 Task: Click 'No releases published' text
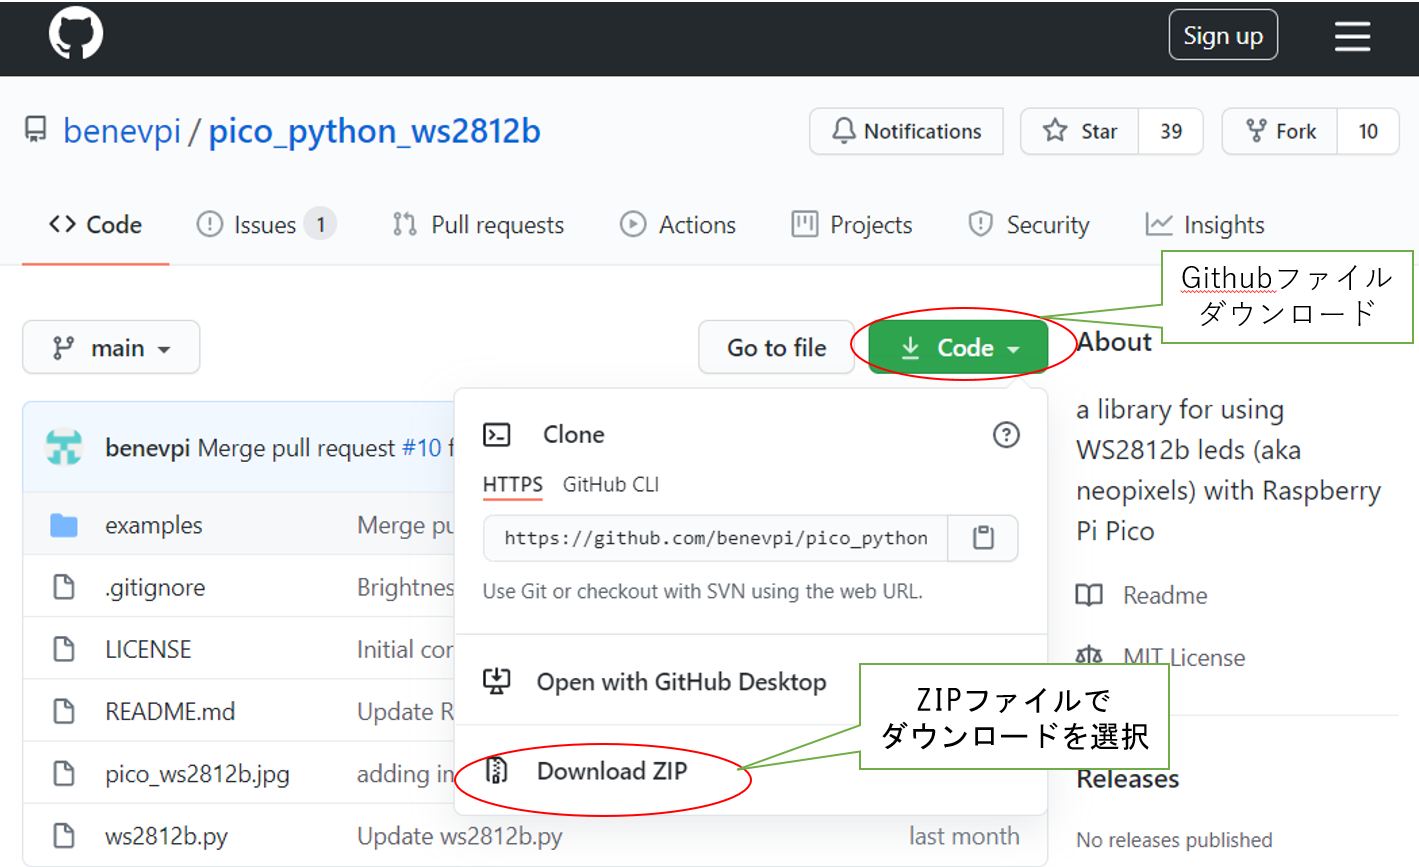click(1174, 840)
